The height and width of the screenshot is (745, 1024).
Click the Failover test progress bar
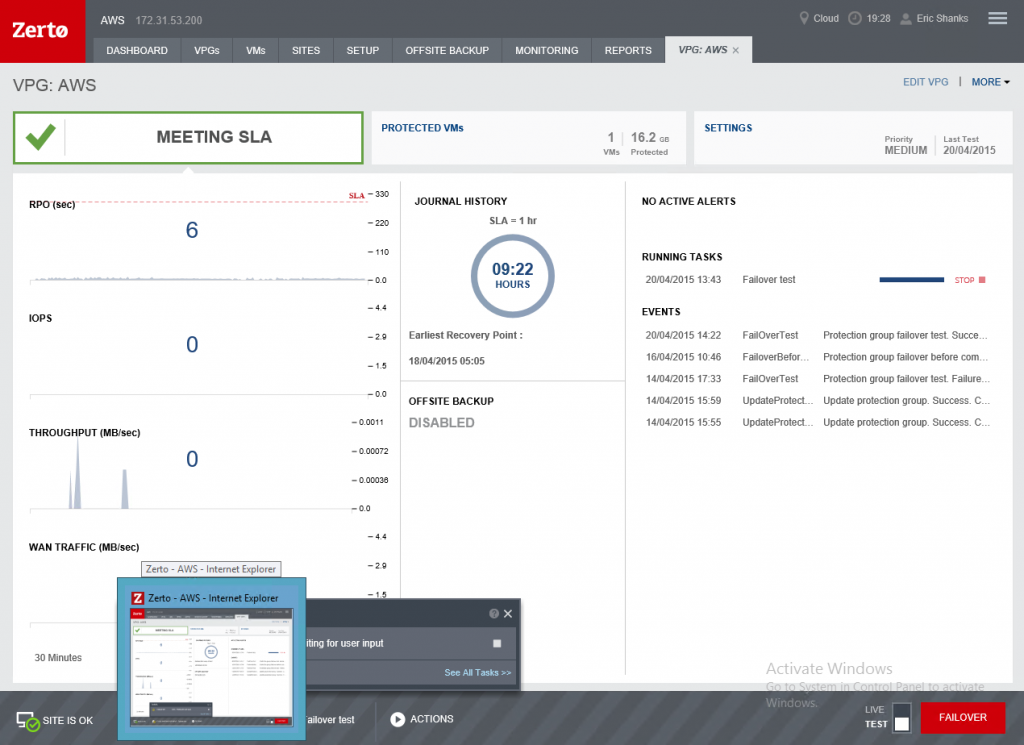click(x=912, y=280)
